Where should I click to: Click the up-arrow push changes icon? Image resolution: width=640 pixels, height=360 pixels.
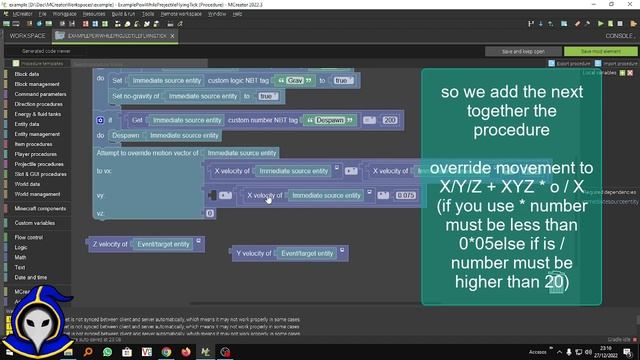551,24
